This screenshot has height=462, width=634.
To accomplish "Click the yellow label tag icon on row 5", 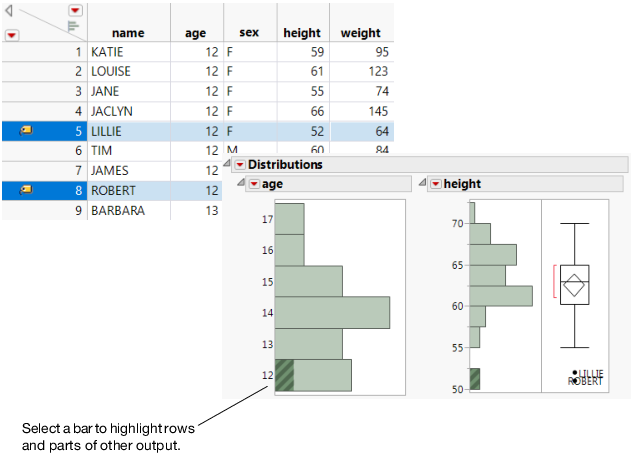I will point(27,130).
